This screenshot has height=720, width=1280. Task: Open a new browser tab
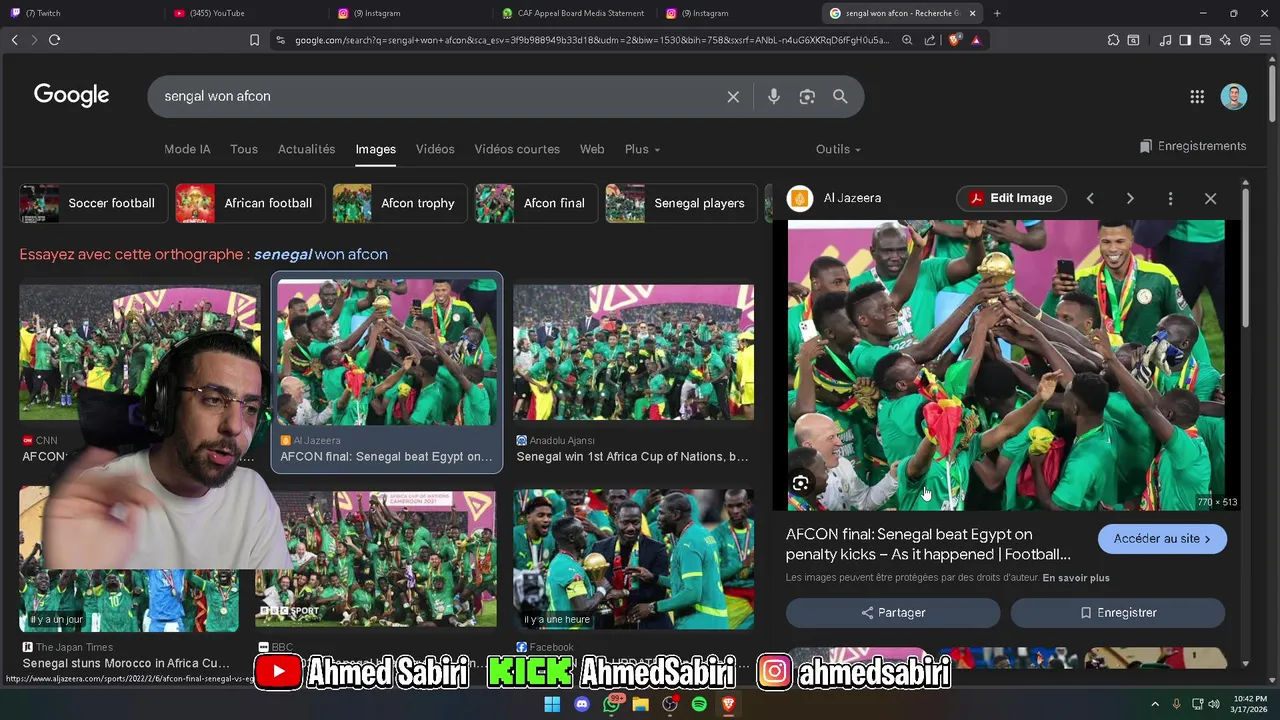coord(997,13)
